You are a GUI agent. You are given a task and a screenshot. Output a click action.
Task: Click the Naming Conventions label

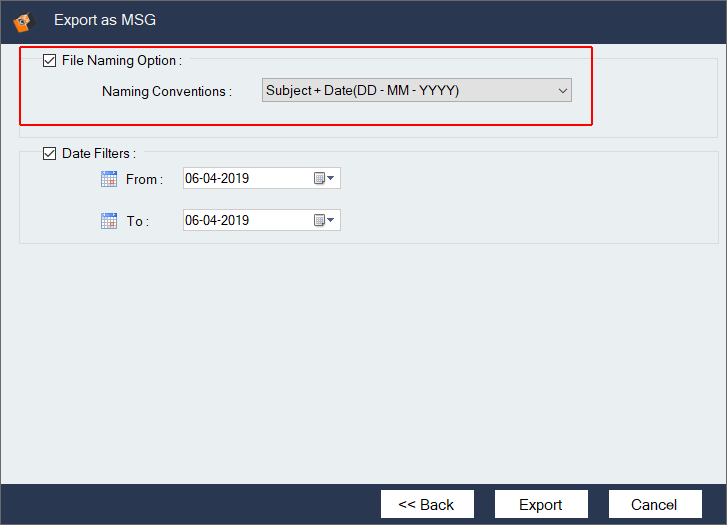tap(166, 92)
